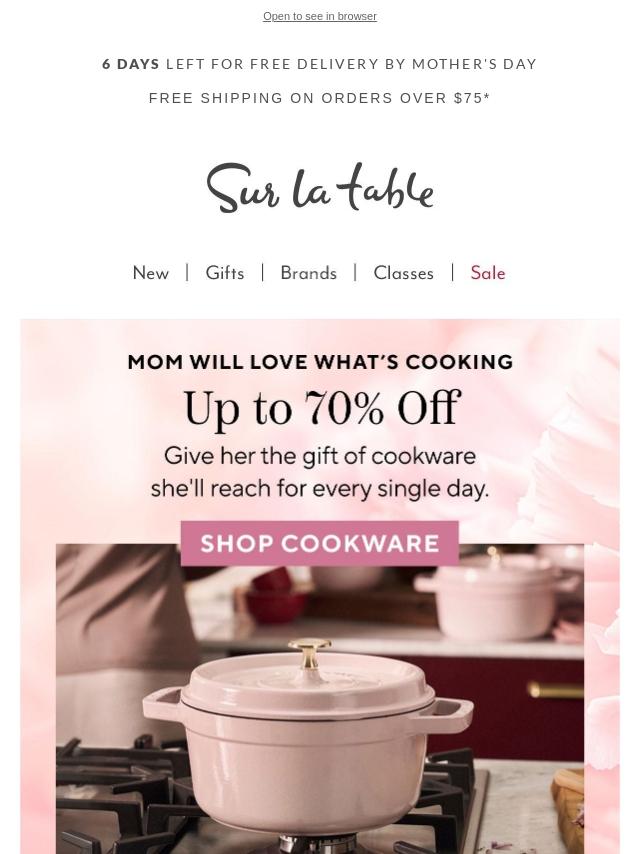This screenshot has height=854, width=640.
Task: Click the gold knob on the pot lid
Action: (310, 654)
